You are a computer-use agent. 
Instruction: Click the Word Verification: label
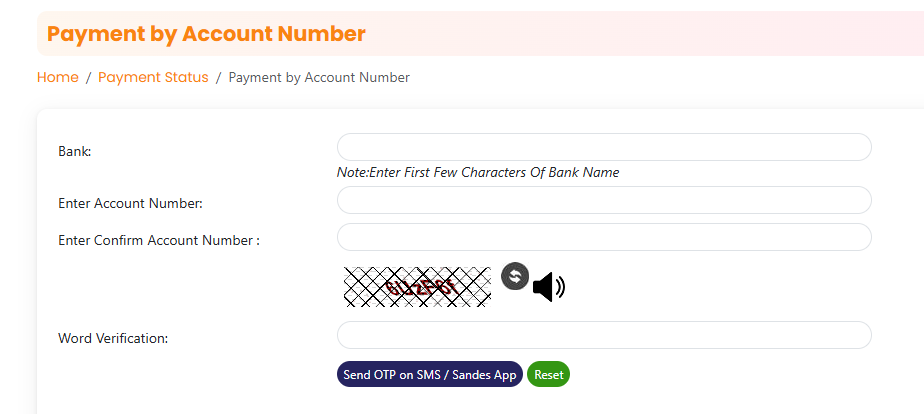113,338
